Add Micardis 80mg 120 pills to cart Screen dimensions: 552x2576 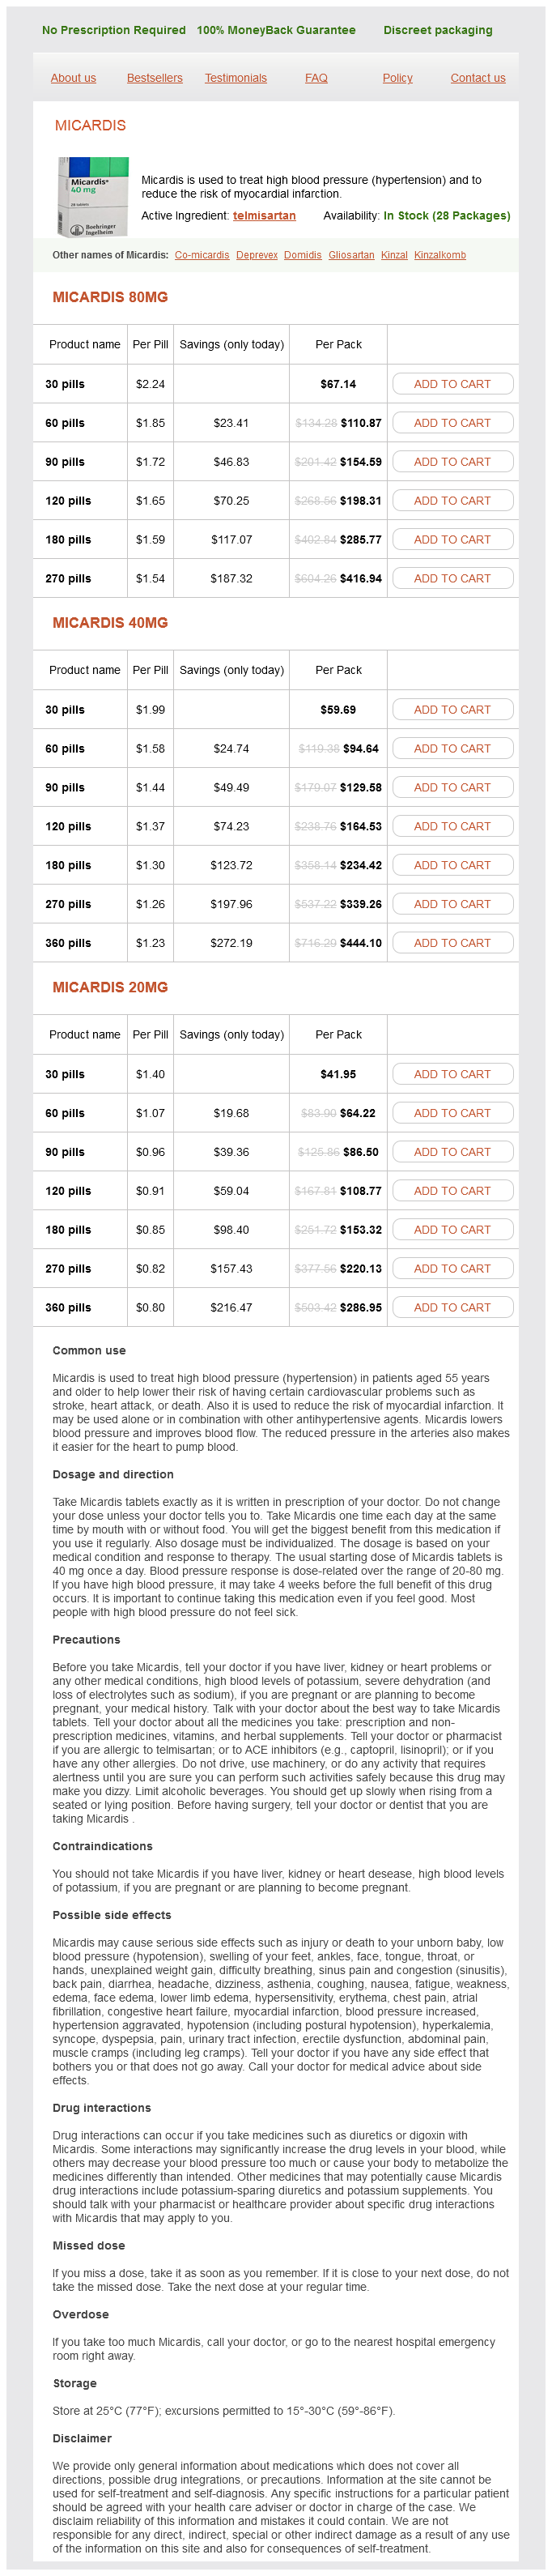click(452, 501)
